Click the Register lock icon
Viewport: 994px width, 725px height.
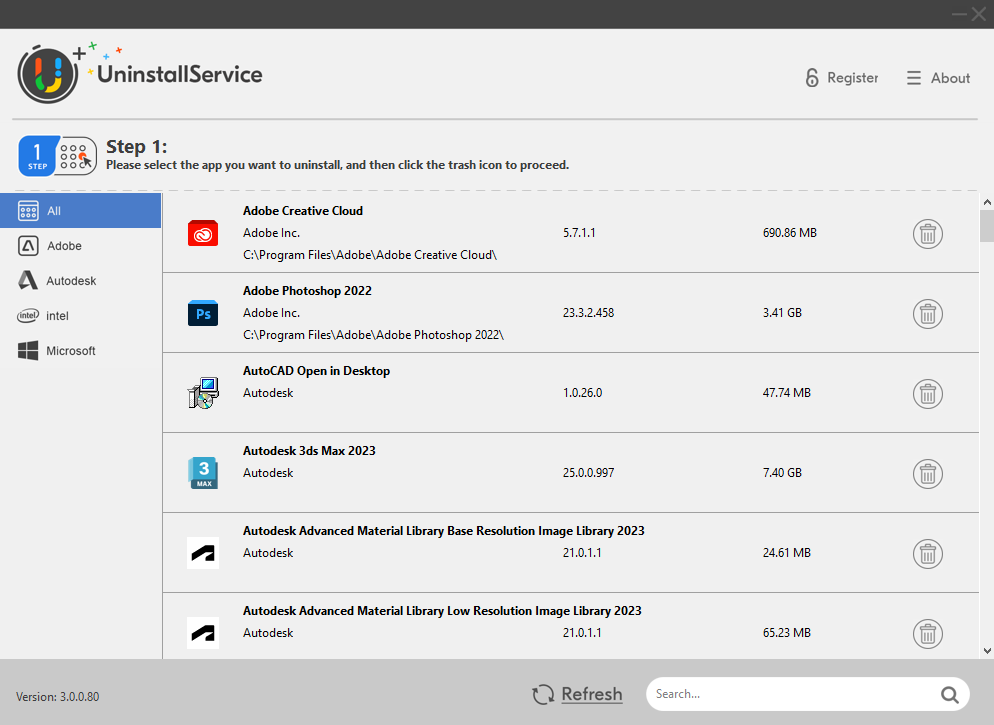(812, 77)
